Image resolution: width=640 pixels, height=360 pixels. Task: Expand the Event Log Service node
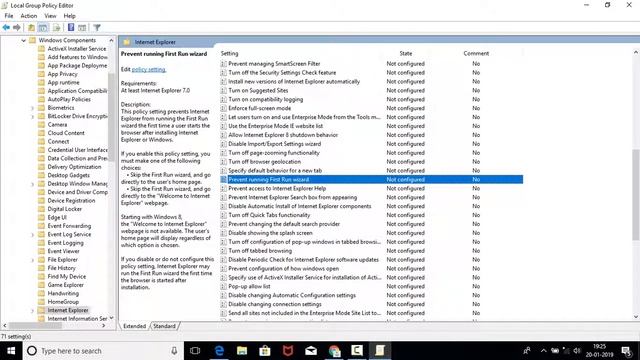32,235
